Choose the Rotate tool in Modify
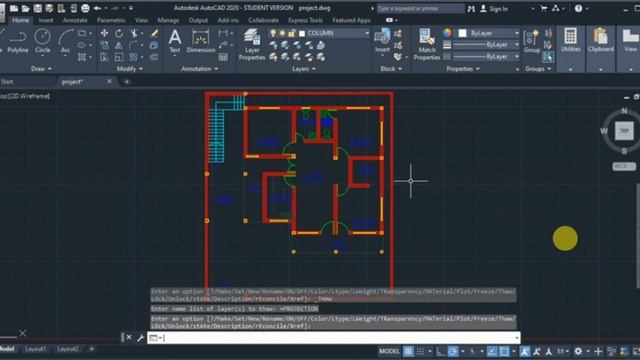The height and width of the screenshot is (360, 640). pyautogui.click(x=119, y=33)
